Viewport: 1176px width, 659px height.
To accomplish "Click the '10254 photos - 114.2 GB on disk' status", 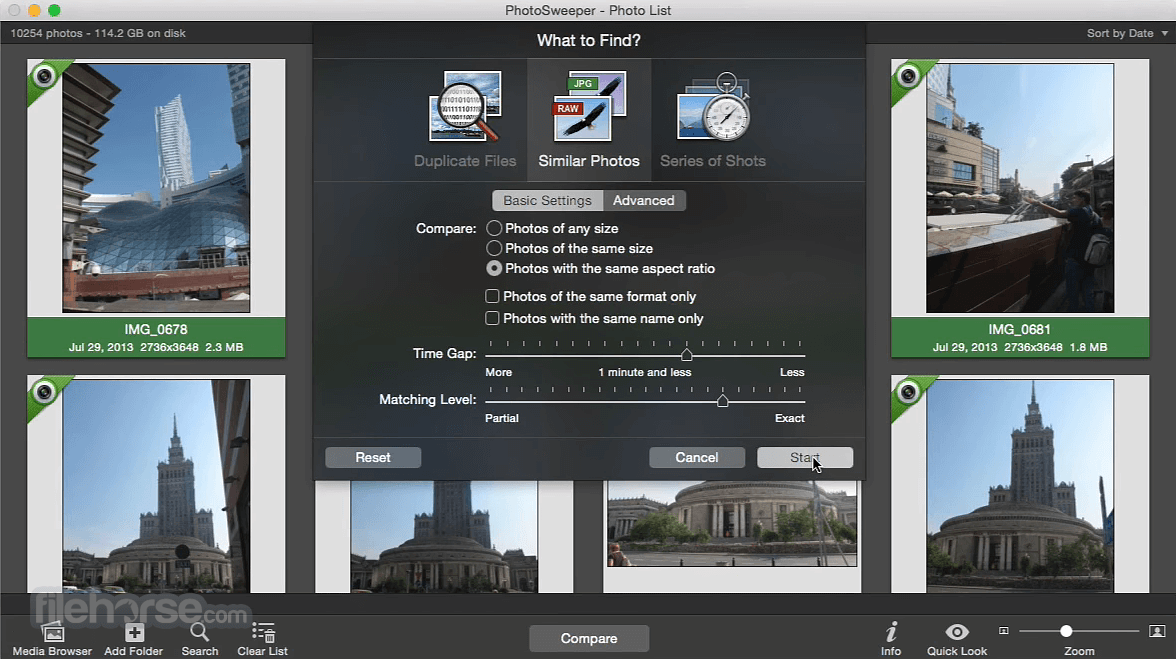I will point(98,33).
